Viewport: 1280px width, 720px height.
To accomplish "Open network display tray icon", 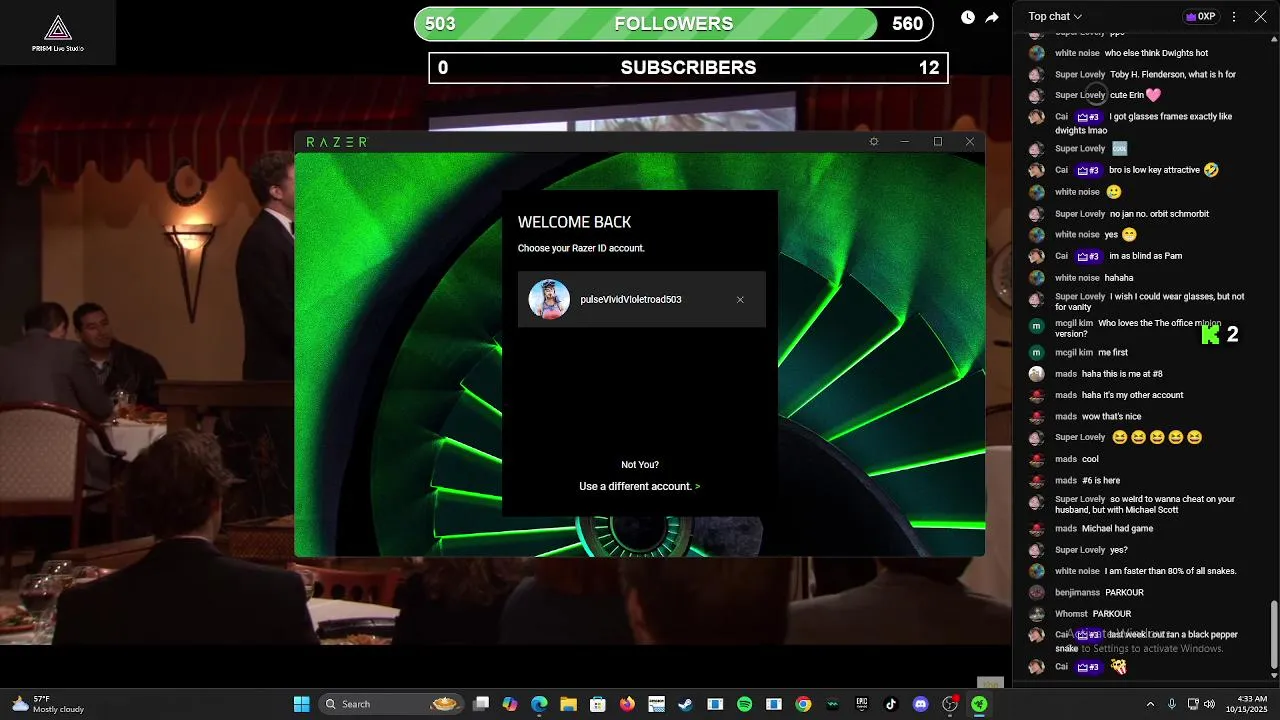I will click(1193, 704).
